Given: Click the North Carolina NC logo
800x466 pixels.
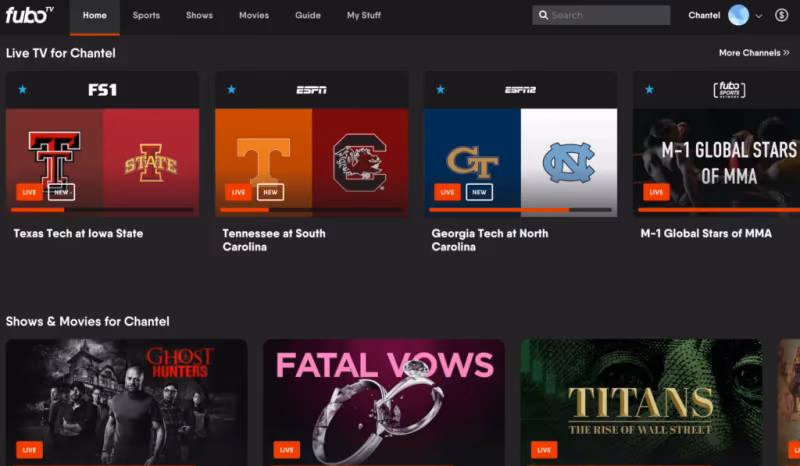Looking at the screenshot, I should point(569,162).
